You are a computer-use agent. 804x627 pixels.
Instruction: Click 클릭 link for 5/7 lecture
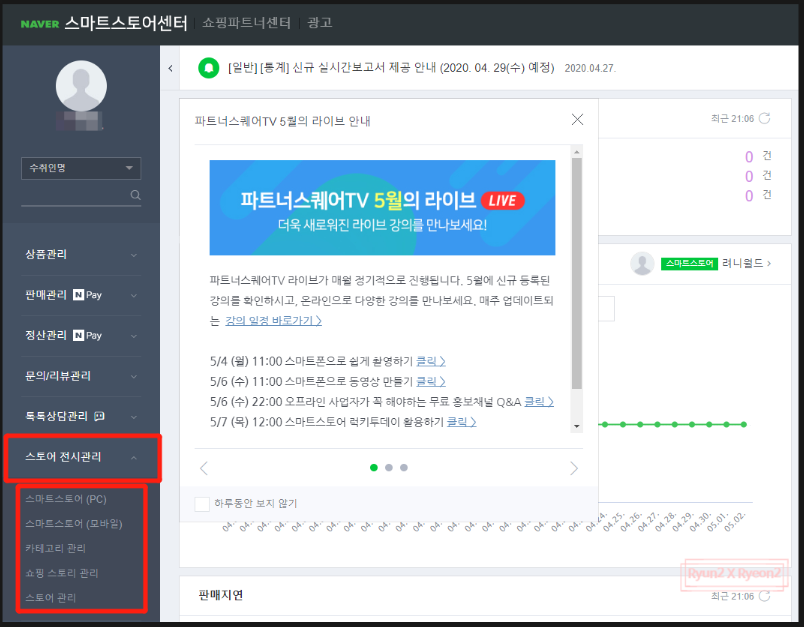click(461, 422)
